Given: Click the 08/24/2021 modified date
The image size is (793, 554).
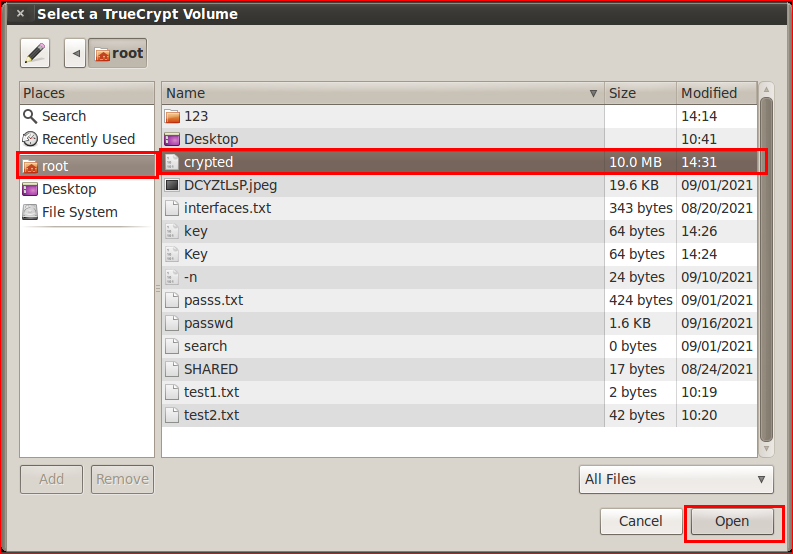Looking at the screenshot, I should click(717, 369).
